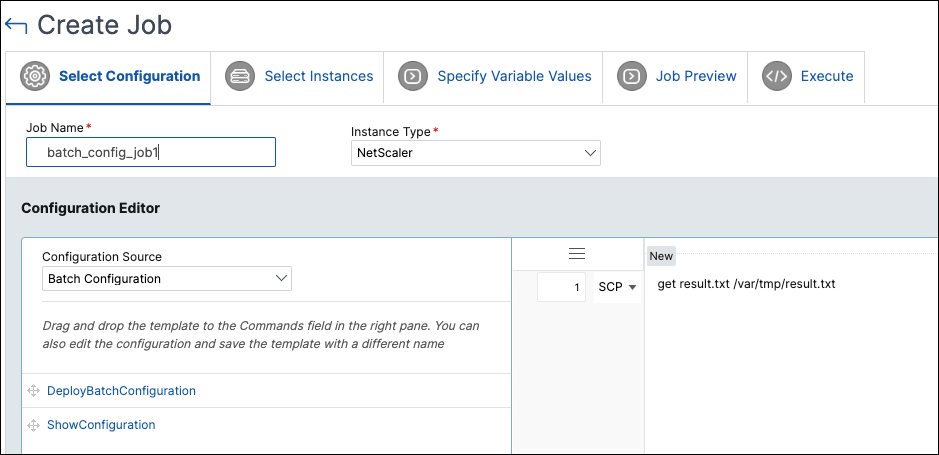This screenshot has height=455, width=939.
Task: Click the gear icon of Select Configuration
Action: pyautogui.click(x=35, y=76)
